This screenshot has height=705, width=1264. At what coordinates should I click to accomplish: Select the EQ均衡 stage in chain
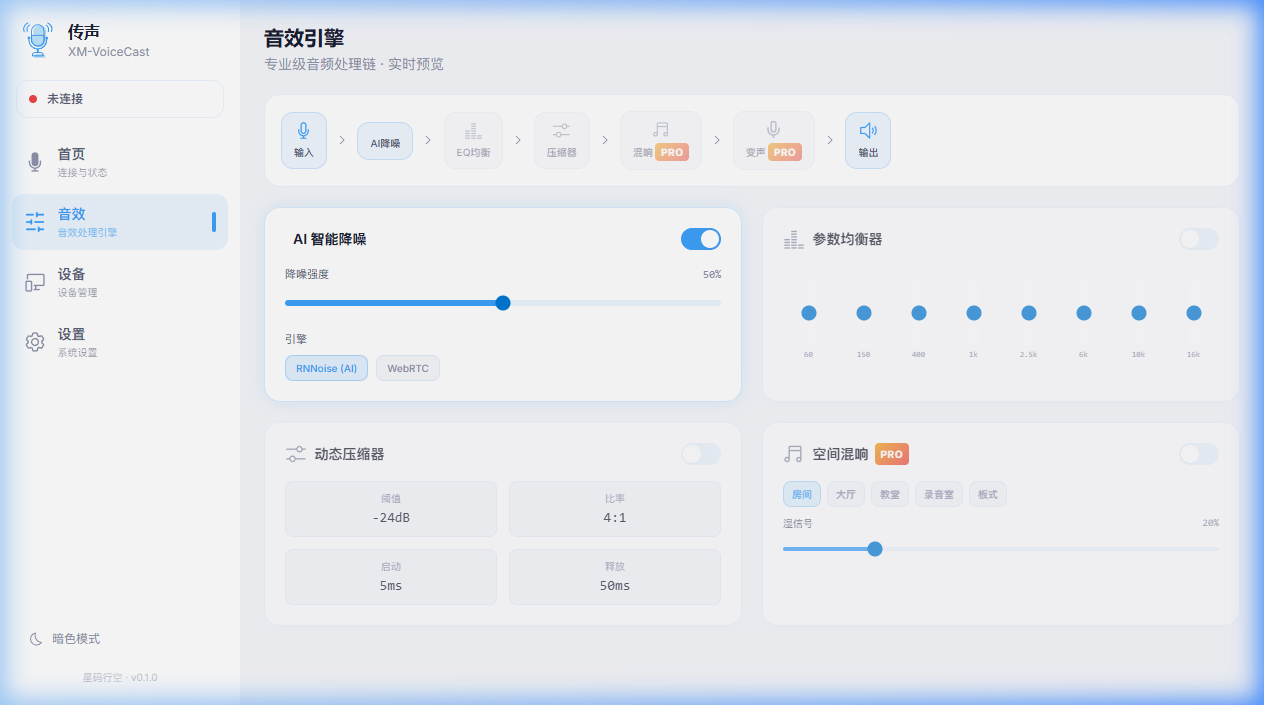[x=473, y=140]
